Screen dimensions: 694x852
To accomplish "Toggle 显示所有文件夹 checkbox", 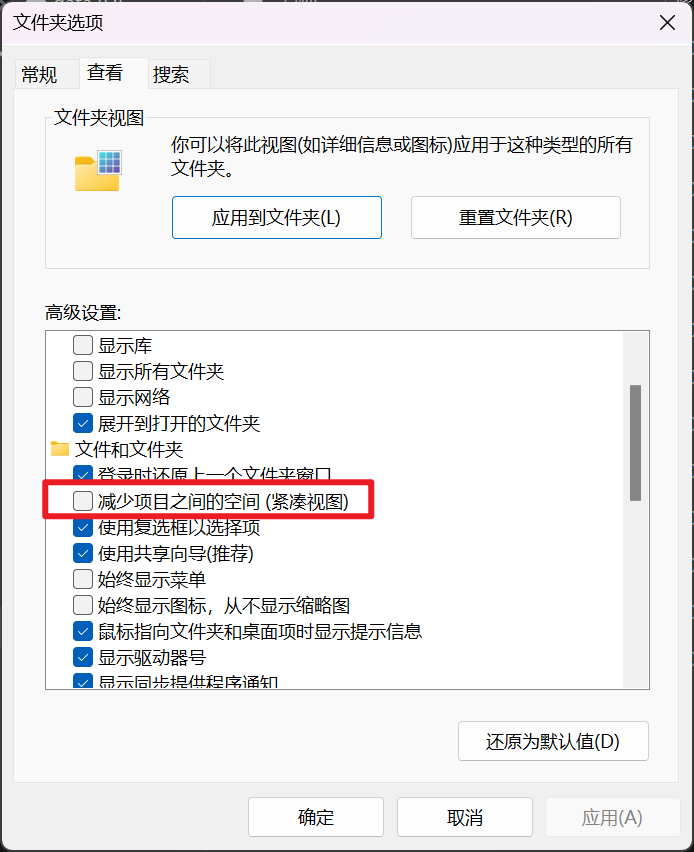I will tap(83, 371).
